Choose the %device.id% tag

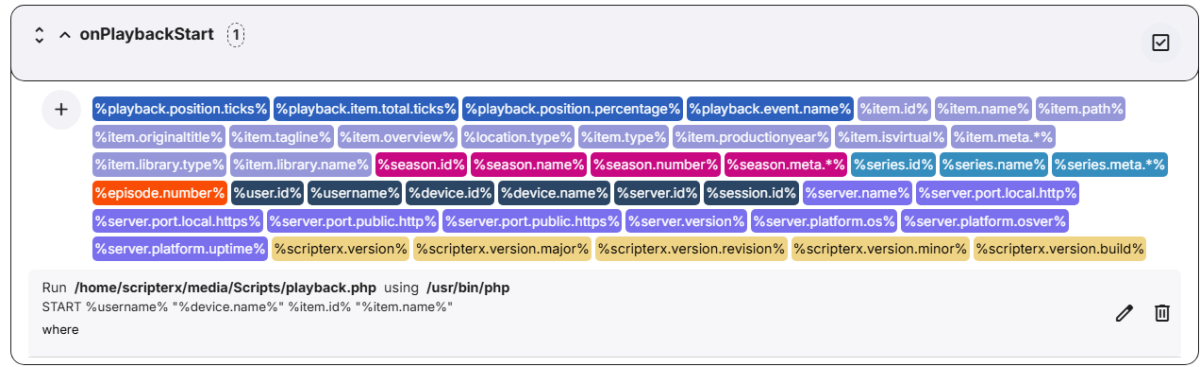450,192
